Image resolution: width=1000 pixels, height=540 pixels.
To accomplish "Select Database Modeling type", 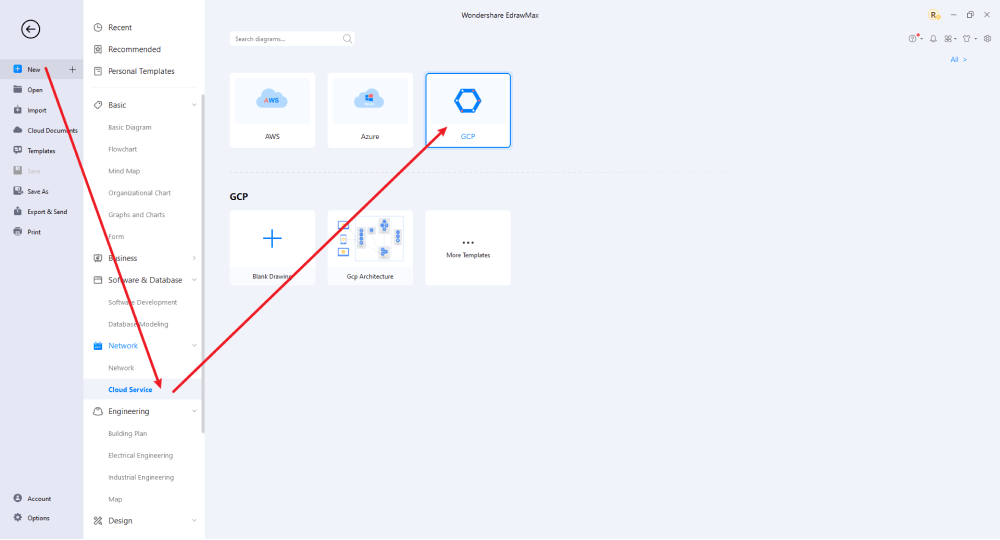I will (138, 324).
